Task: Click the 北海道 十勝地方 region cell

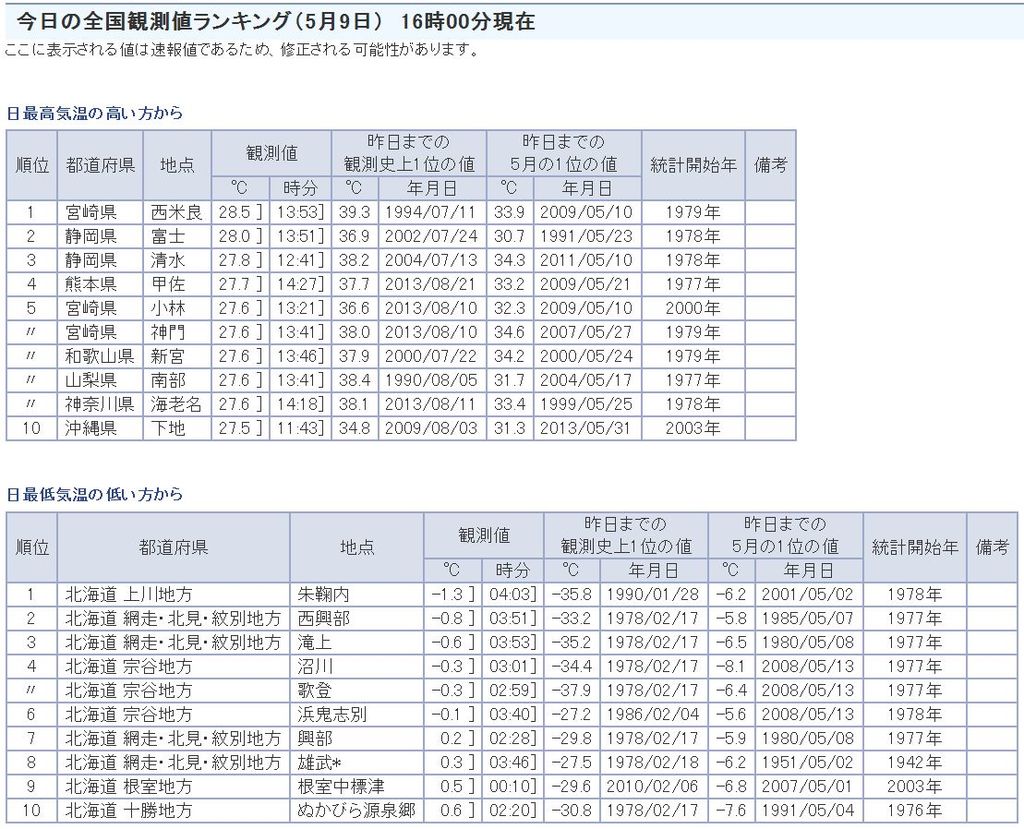Action: point(129,810)
